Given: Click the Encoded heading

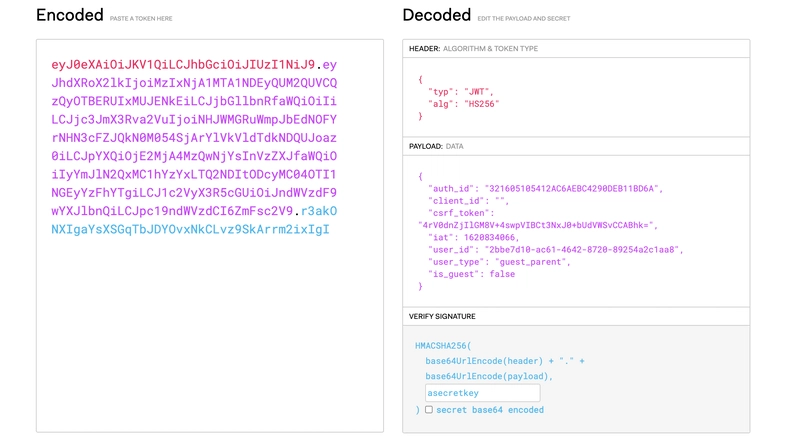Looking at the screenshot, I should tap(69, 15).
